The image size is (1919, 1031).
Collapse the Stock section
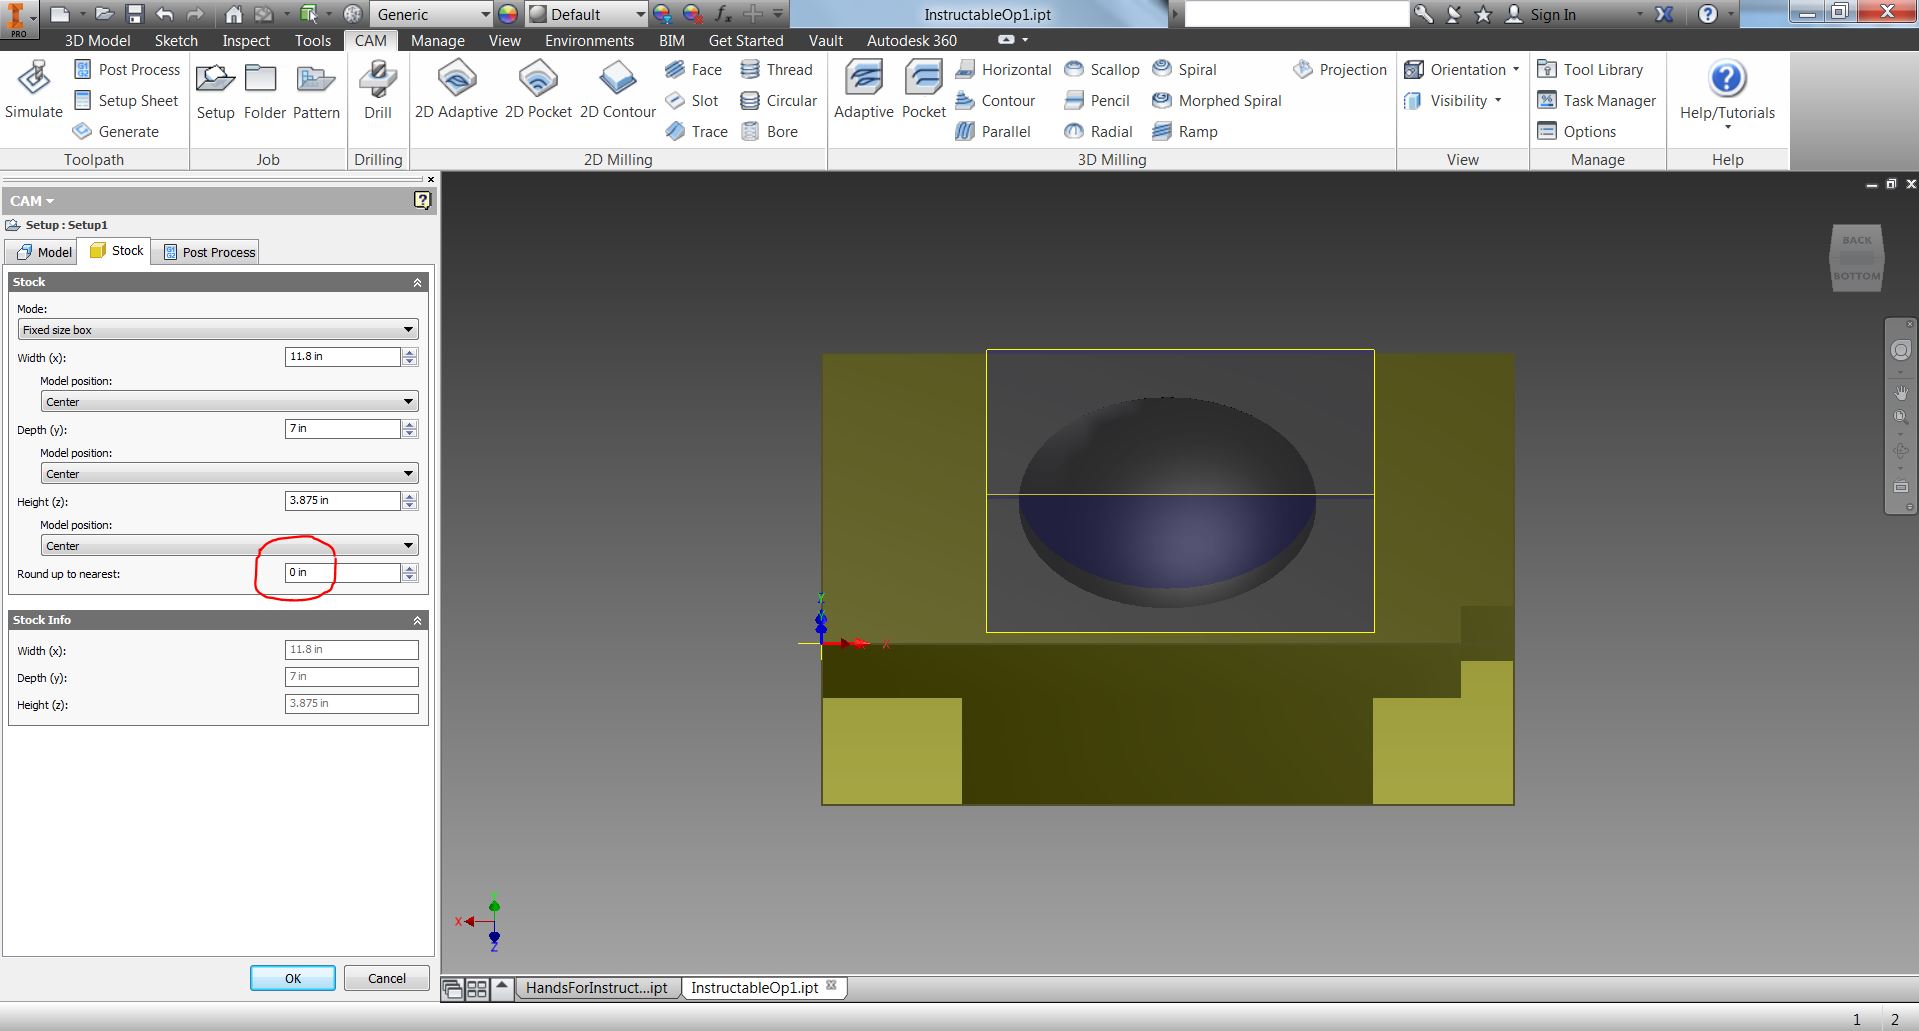point(417,283)
